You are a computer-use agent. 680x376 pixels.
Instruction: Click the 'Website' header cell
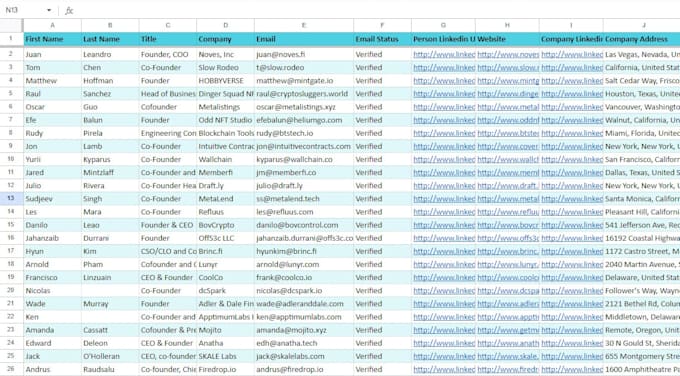[x=507, y=39]
